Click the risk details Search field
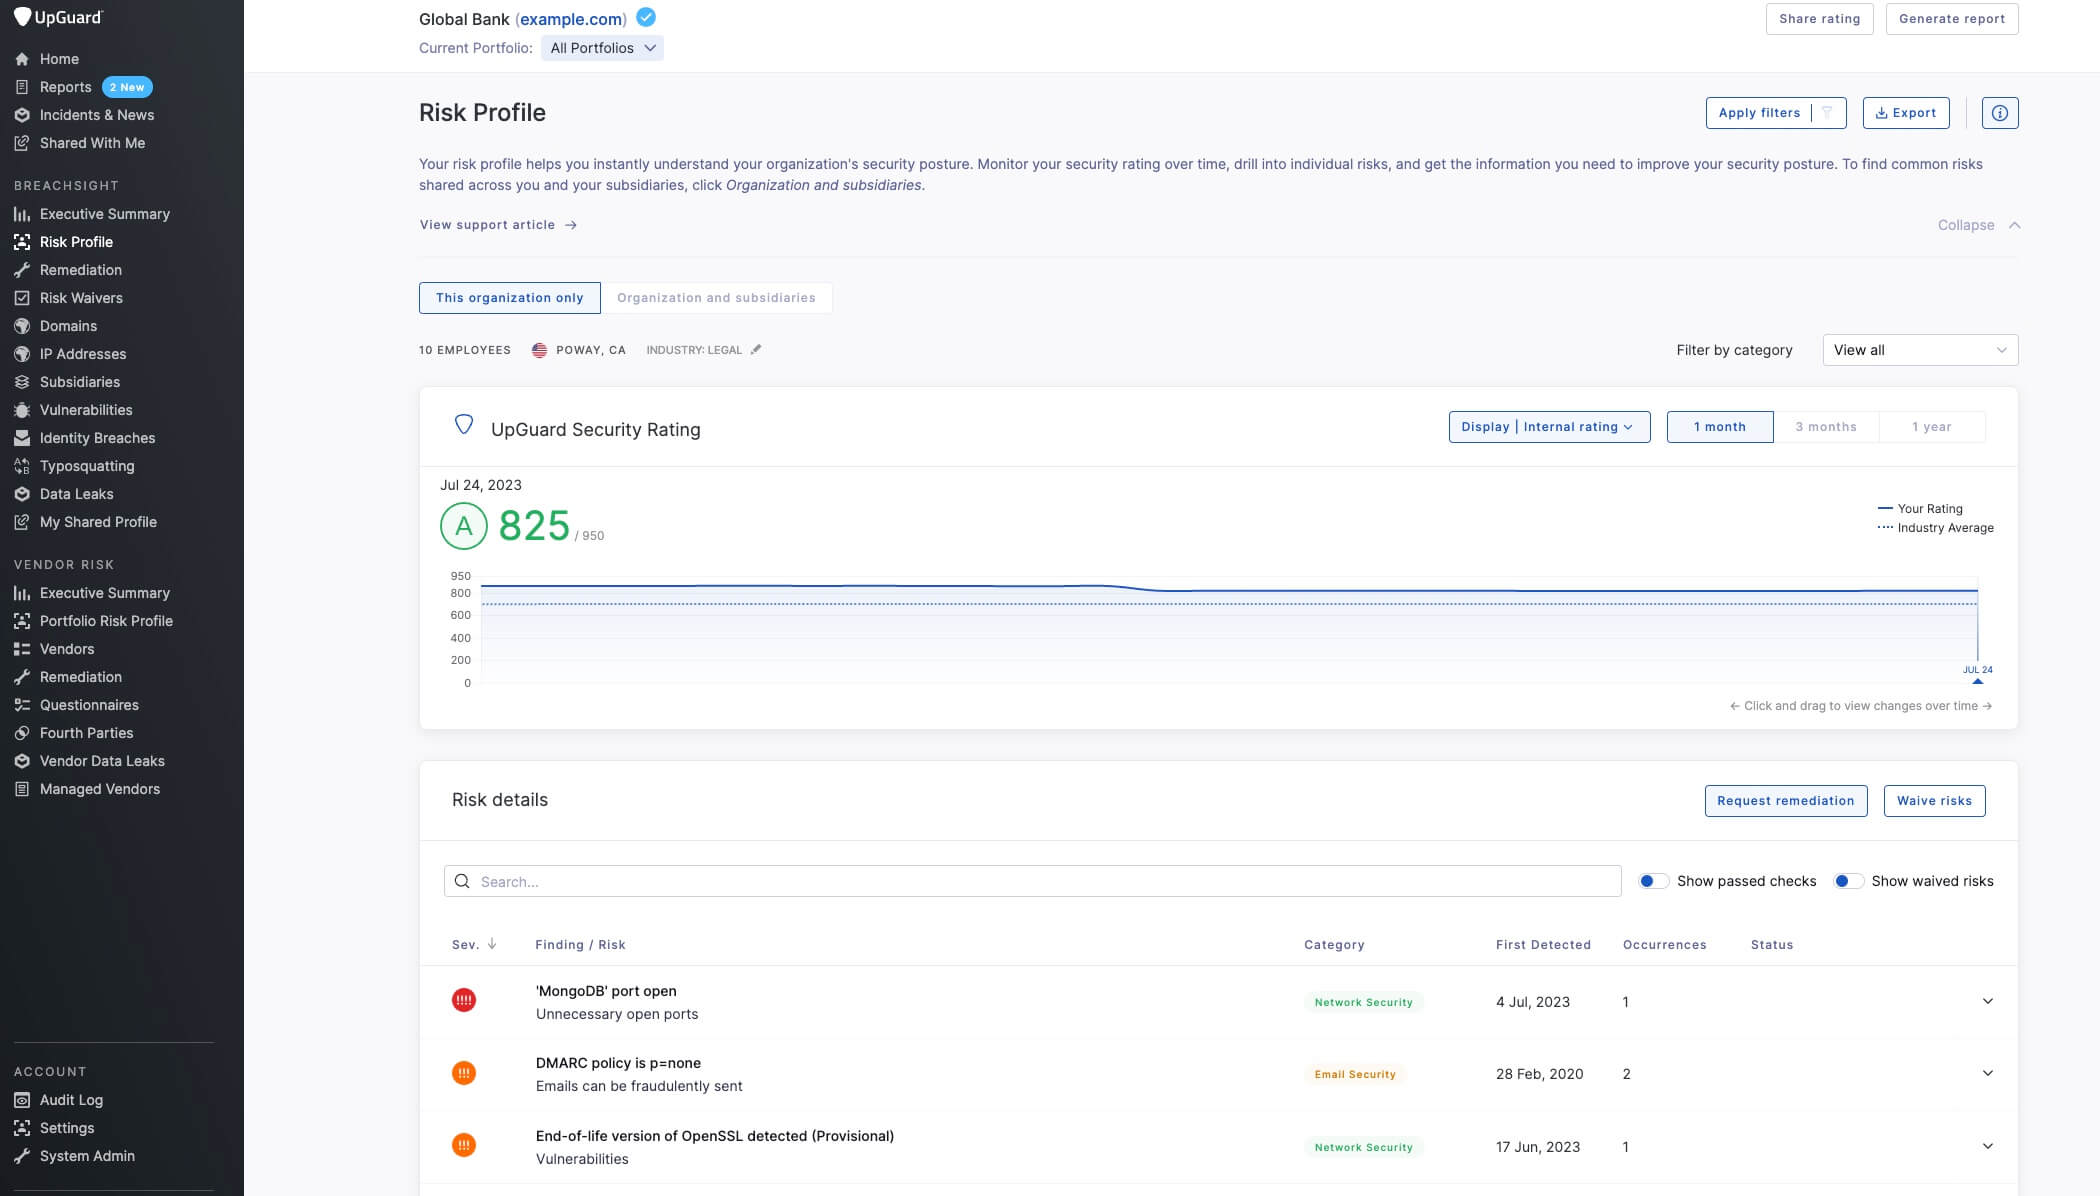2100x1196 pixels. pyautogui.click(x=1032, y=881)
